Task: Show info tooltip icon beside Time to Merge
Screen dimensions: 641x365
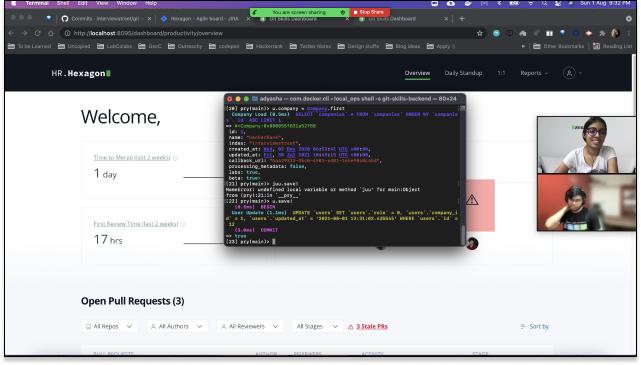Action: click(x=175, y=158)
